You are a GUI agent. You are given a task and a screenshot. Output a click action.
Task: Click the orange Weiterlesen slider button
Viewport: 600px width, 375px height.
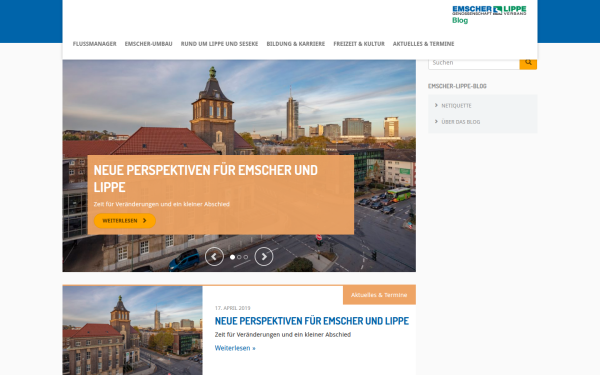[125, 221]
